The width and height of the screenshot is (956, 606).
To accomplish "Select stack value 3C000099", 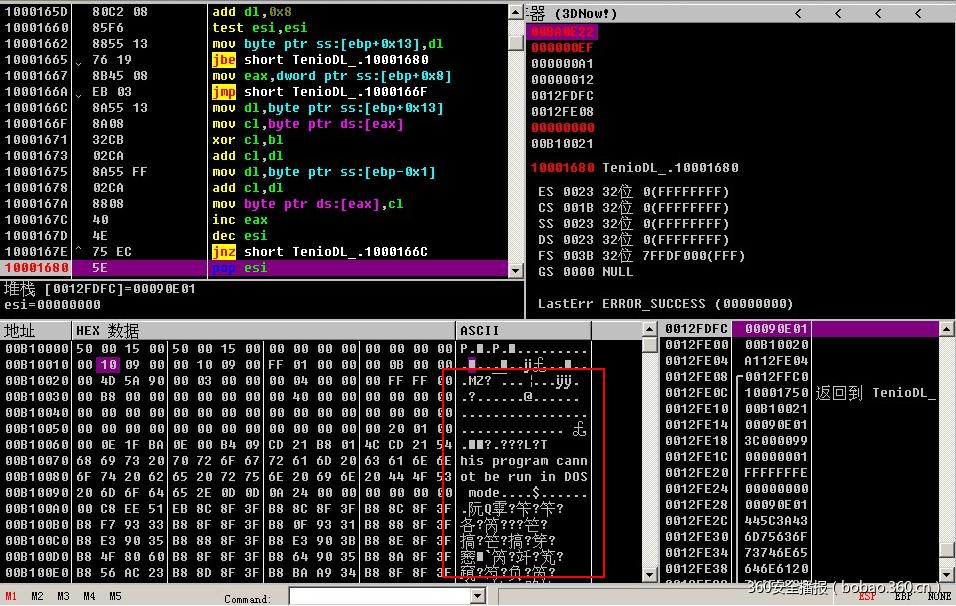I will (776, 441).
